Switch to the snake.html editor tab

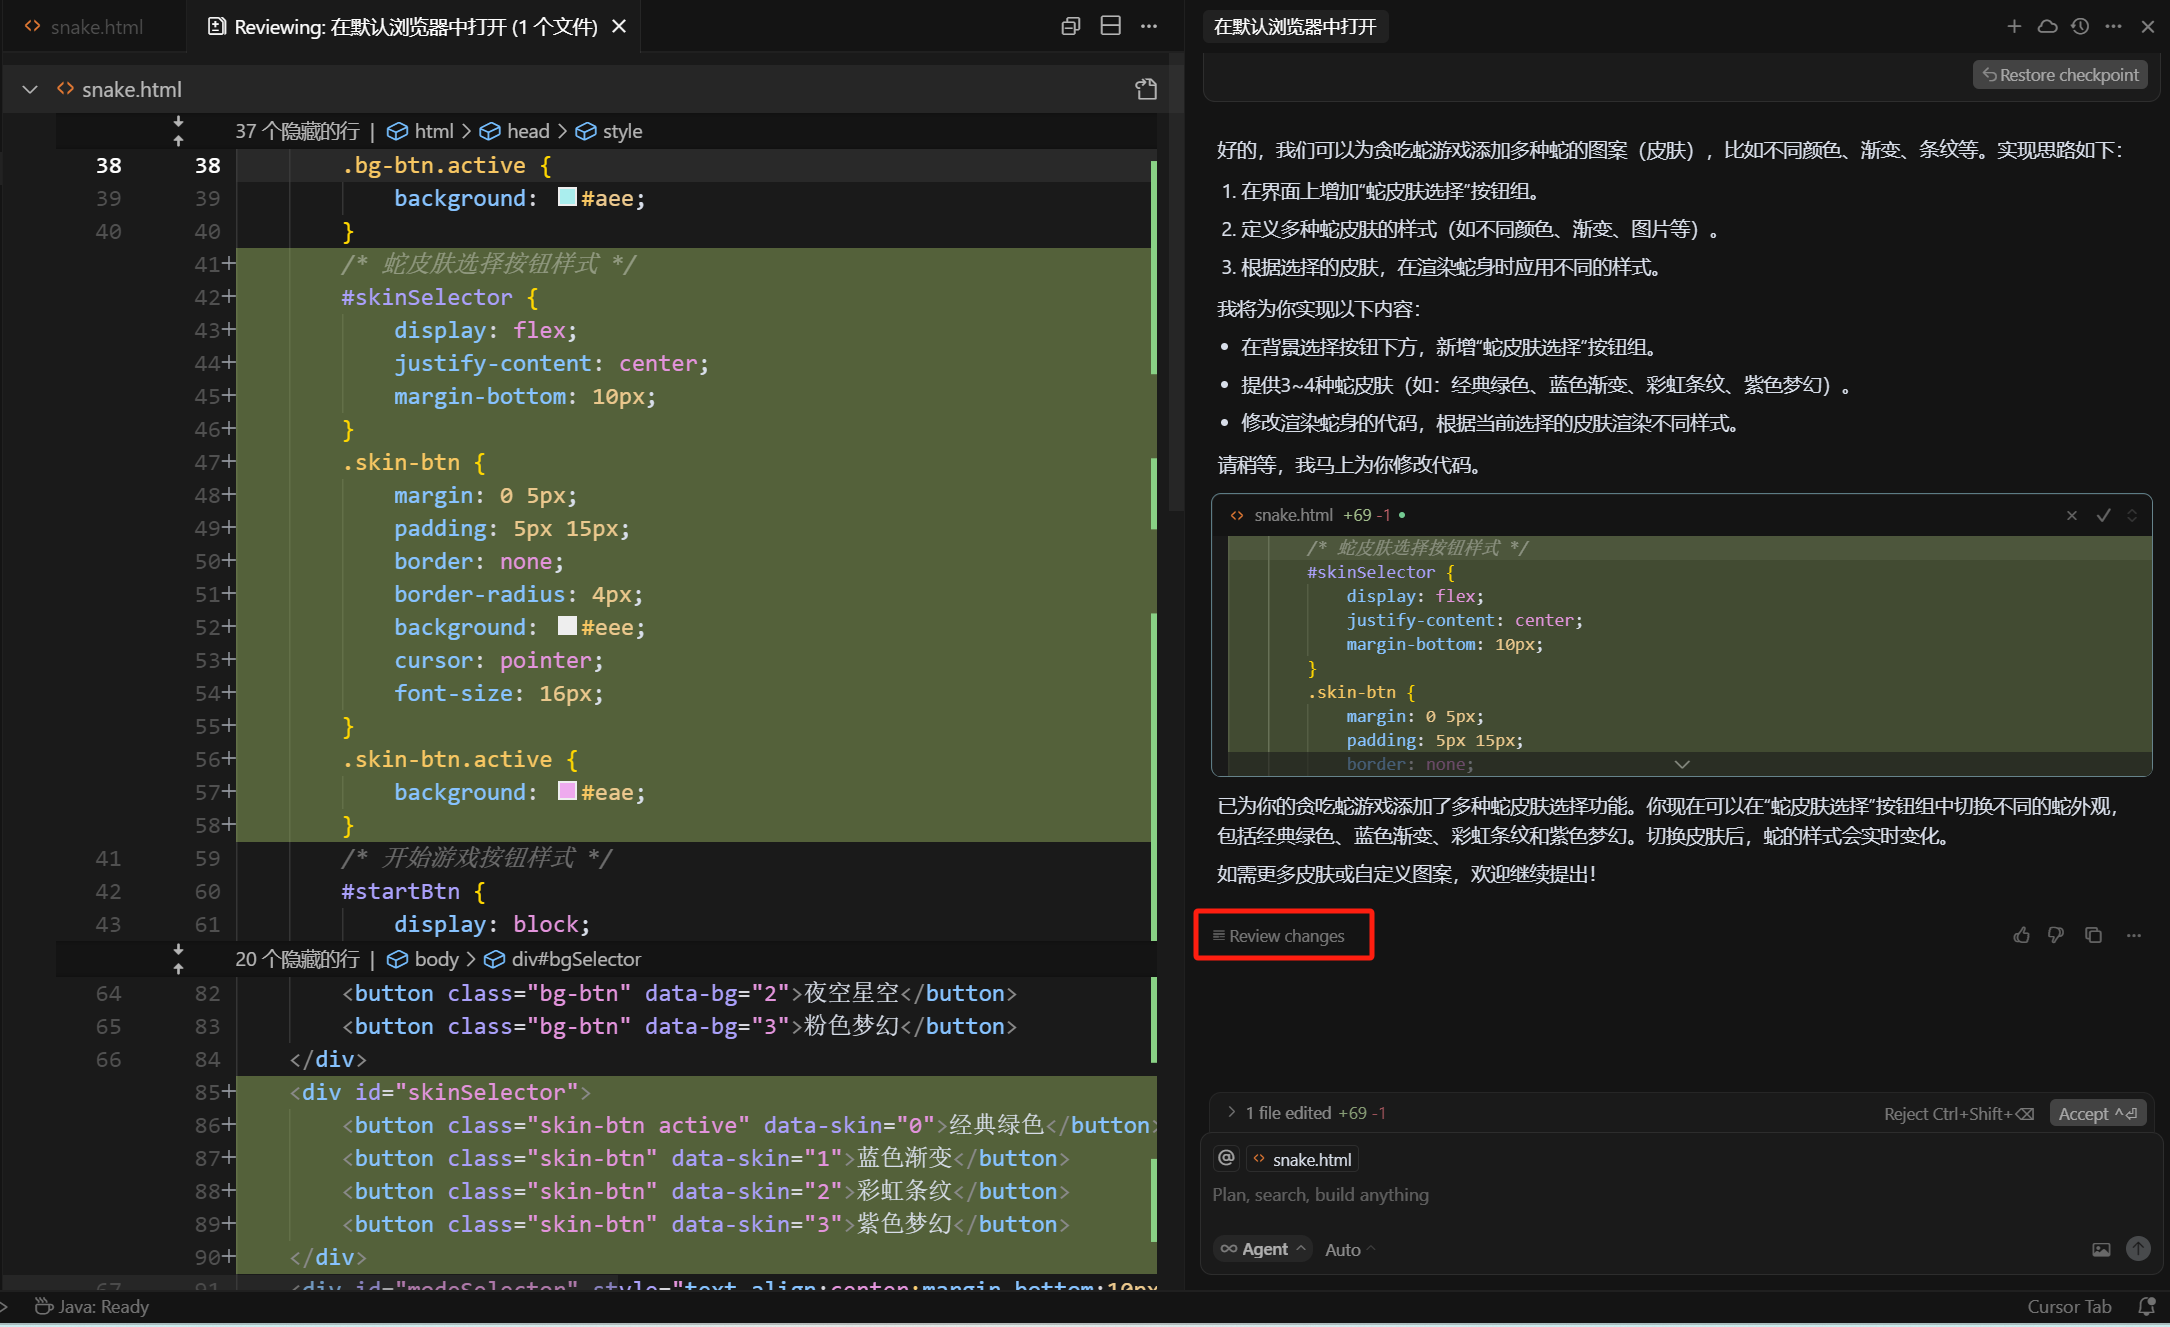(95, 27)
